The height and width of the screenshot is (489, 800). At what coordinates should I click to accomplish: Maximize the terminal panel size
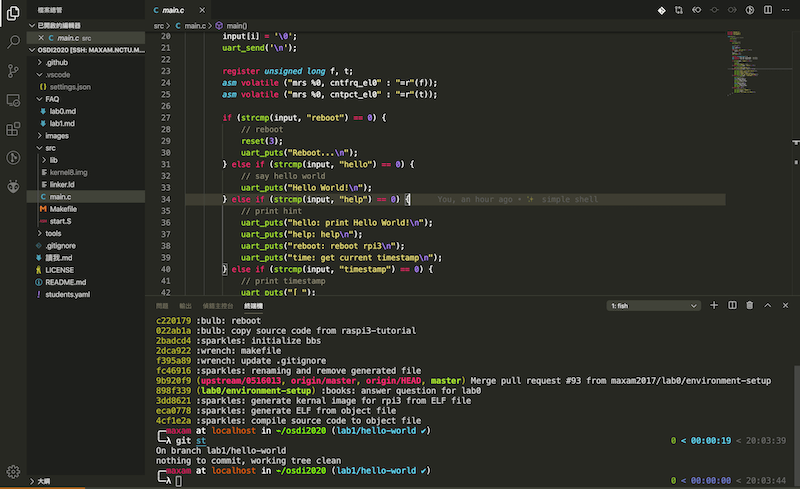[768, 305]
